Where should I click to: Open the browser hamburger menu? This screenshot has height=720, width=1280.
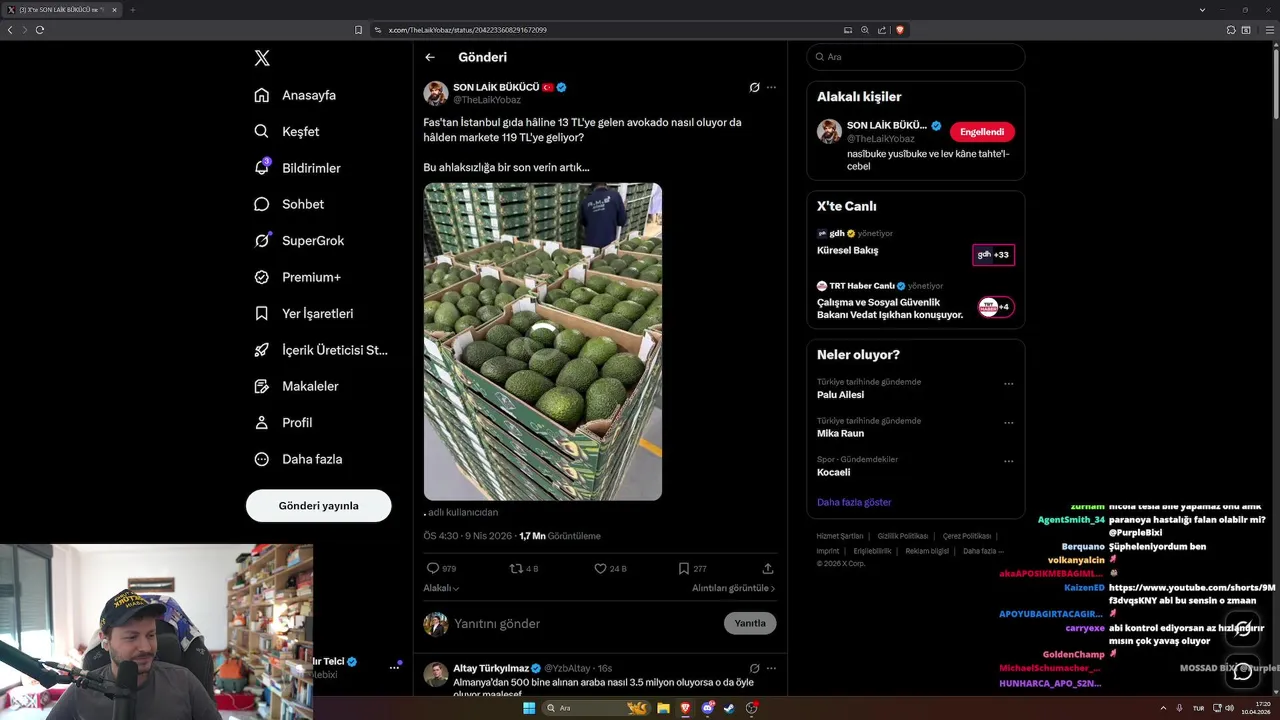coord(1271,30)
